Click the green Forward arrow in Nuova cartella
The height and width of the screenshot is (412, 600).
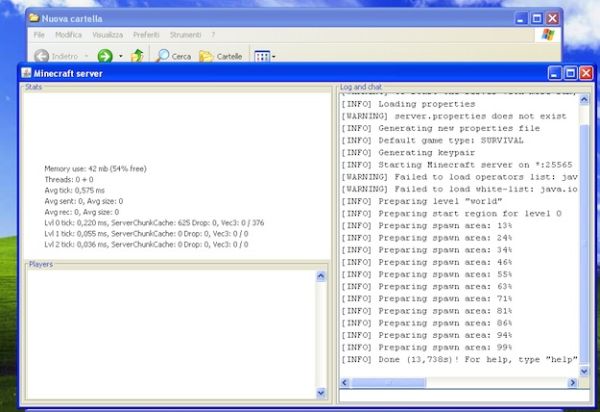tap(105, 56)
